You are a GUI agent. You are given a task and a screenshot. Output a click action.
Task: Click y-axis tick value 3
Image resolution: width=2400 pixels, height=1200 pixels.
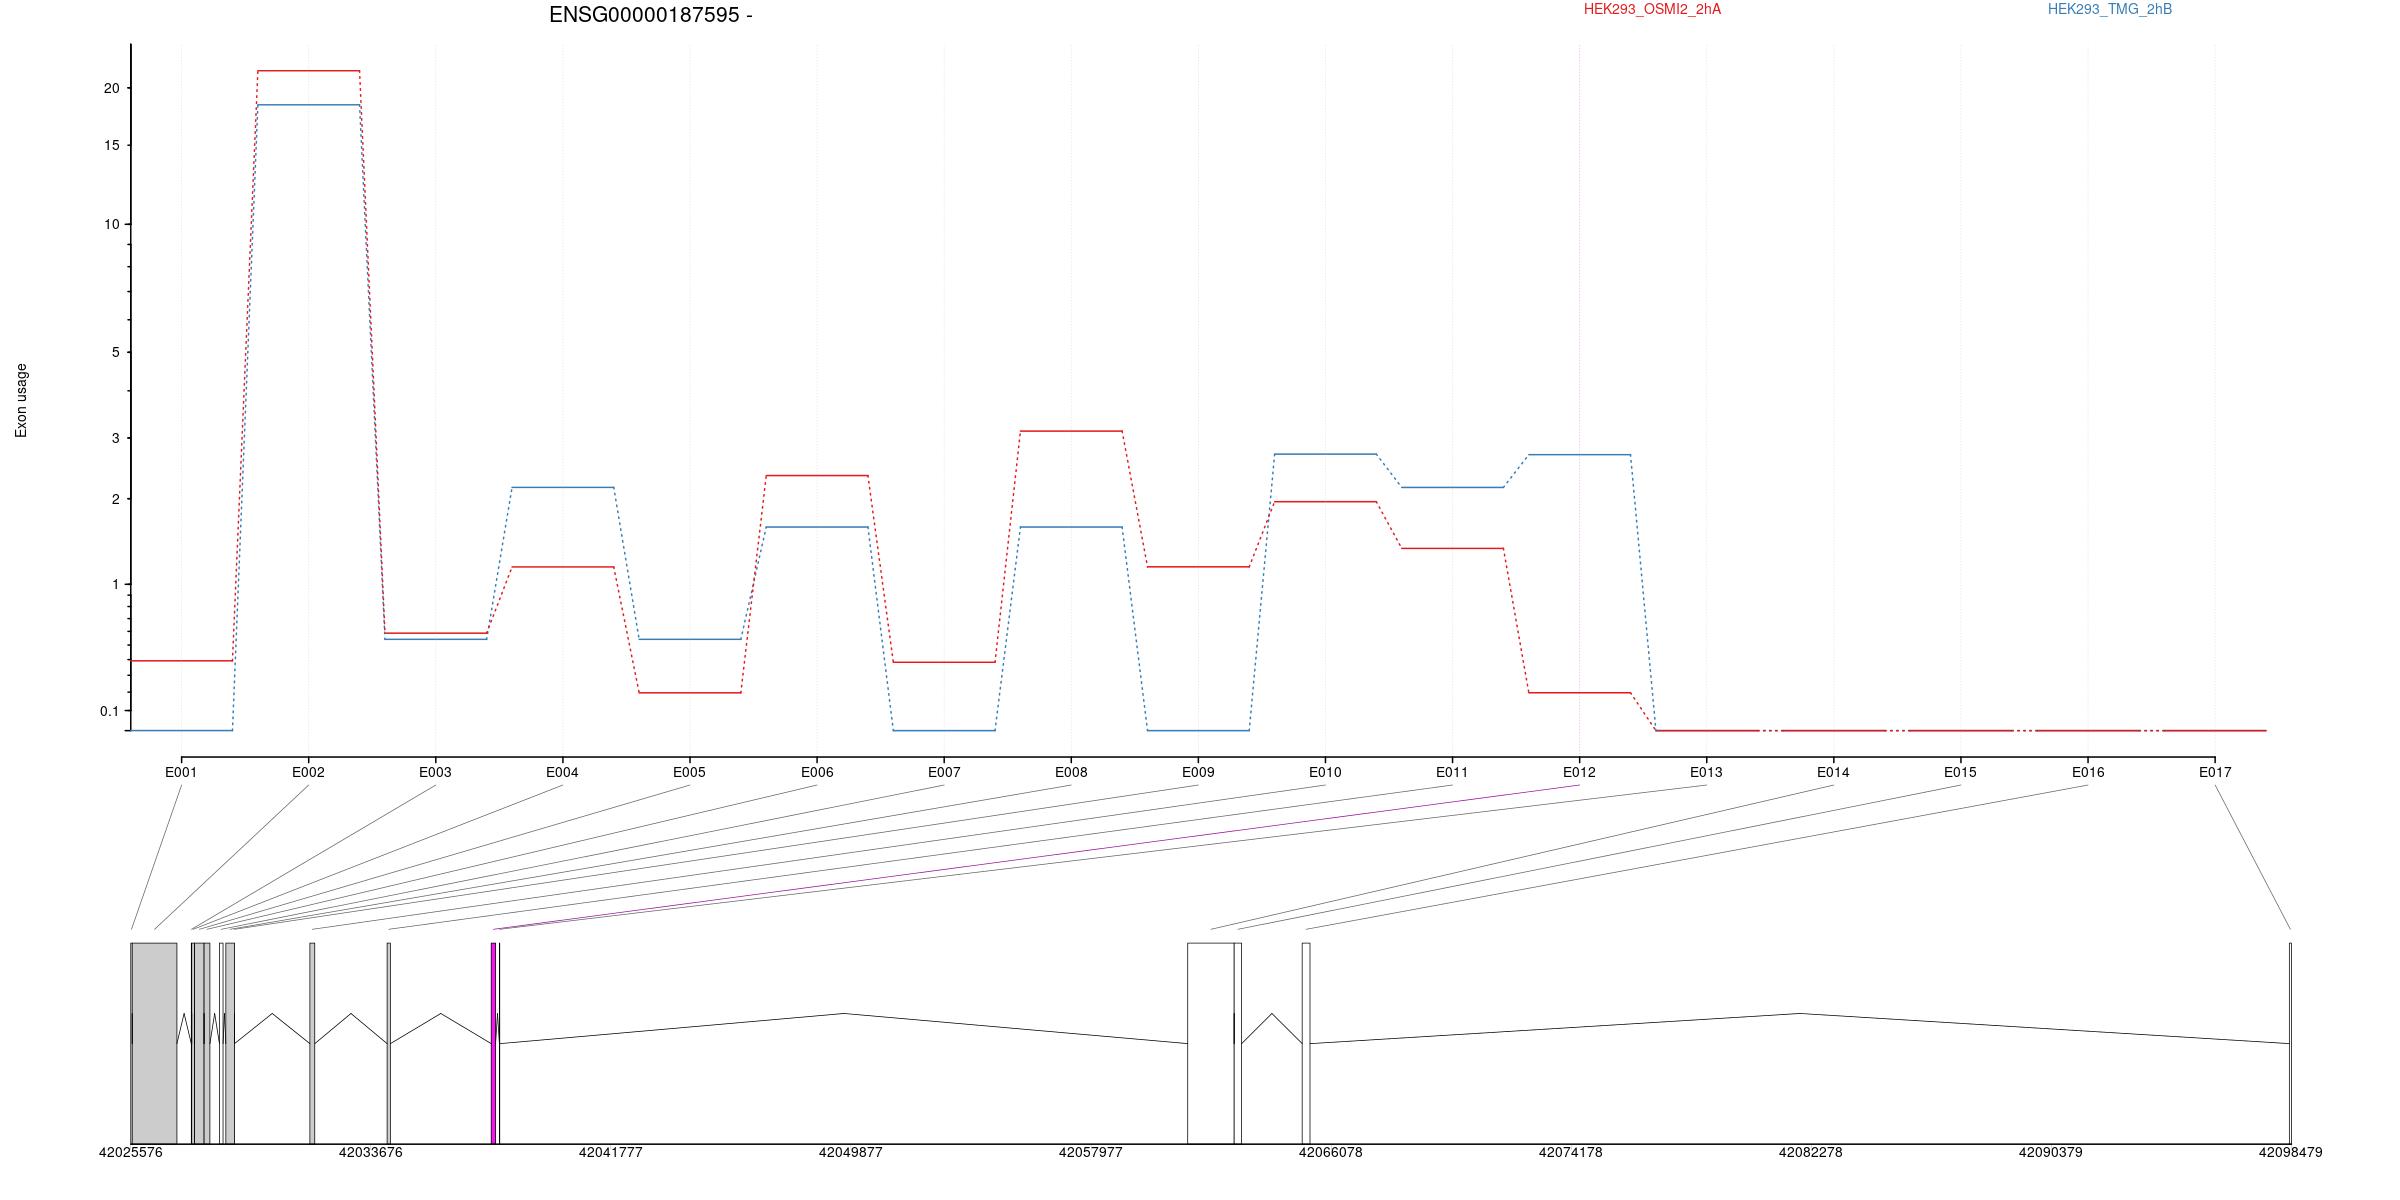point(115,438)
